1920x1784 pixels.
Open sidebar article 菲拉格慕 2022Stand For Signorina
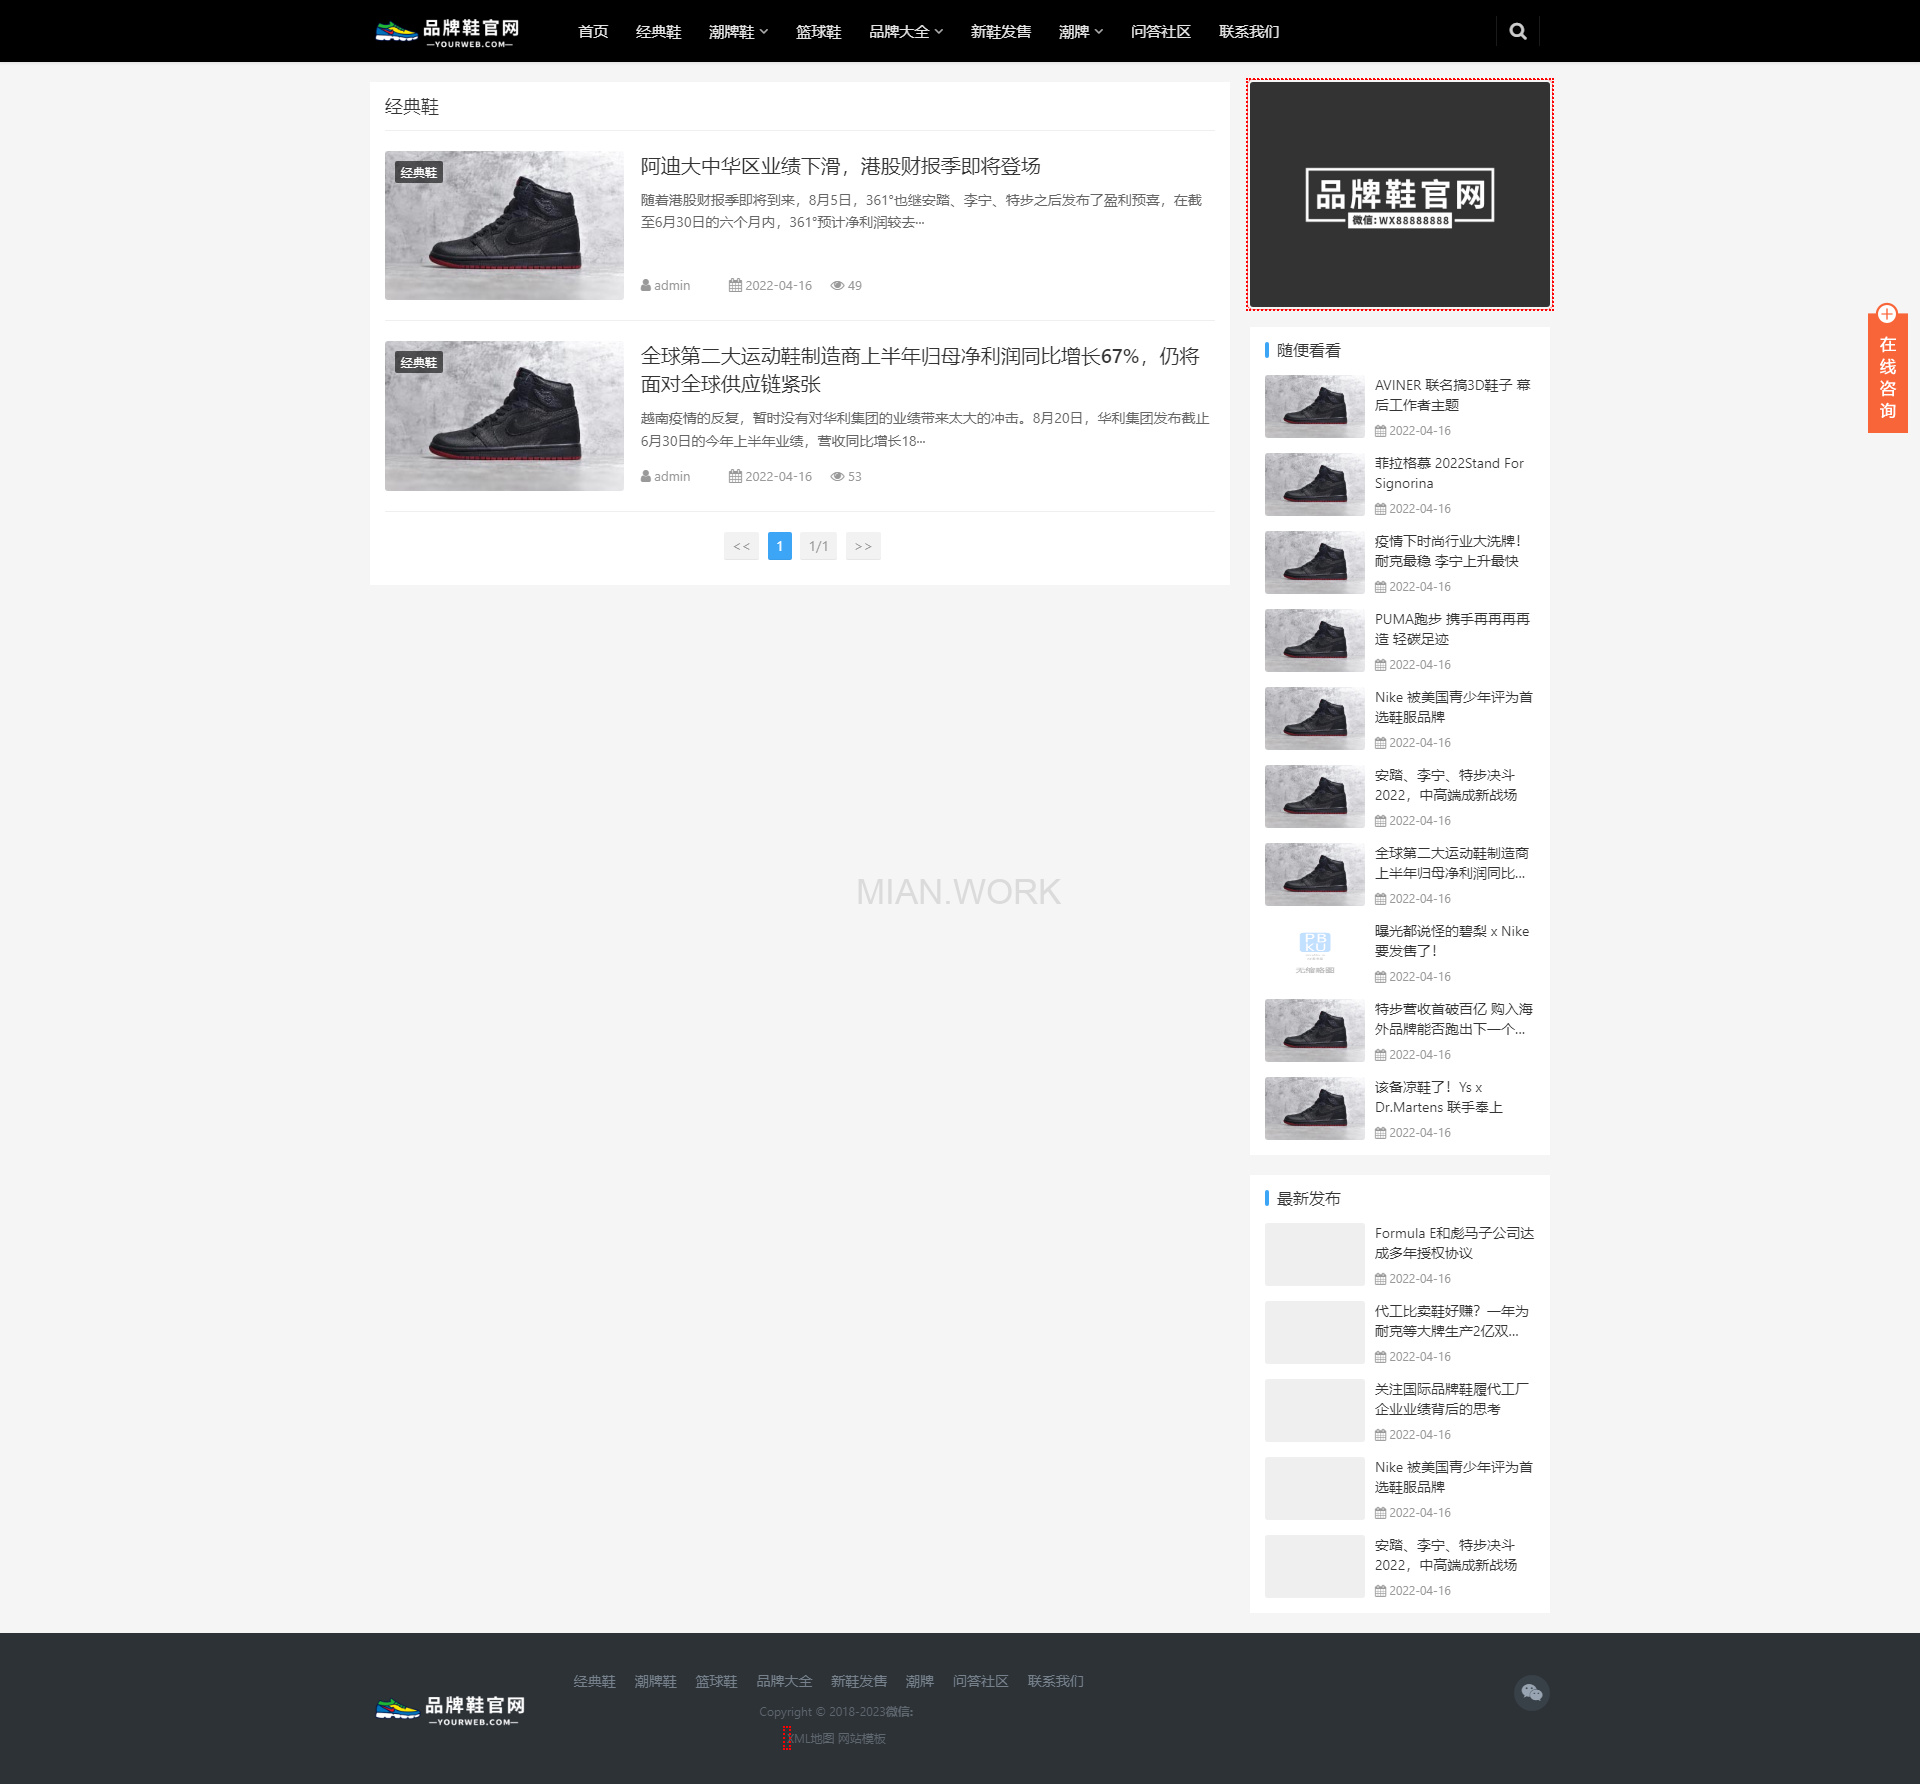click(1449, 473)
